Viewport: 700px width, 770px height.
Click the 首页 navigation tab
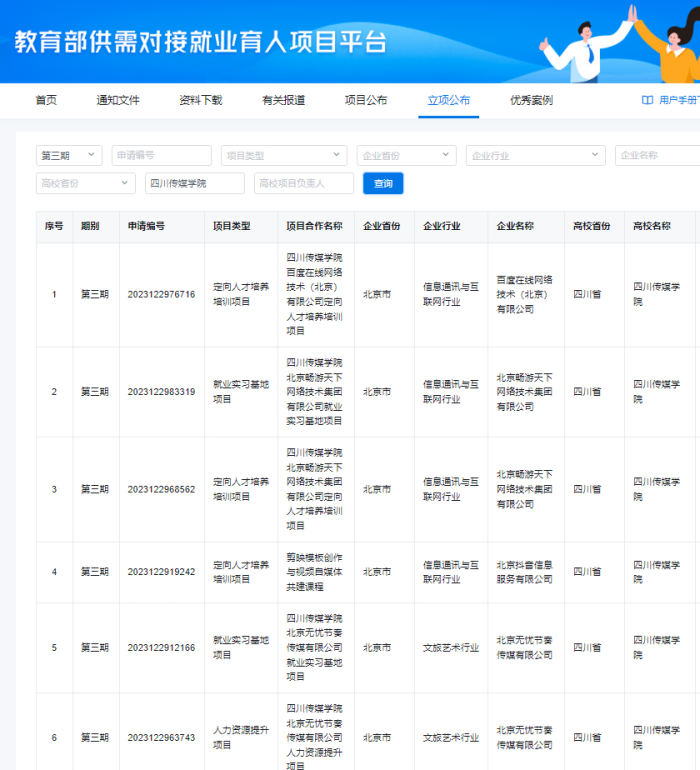point(46,100)
